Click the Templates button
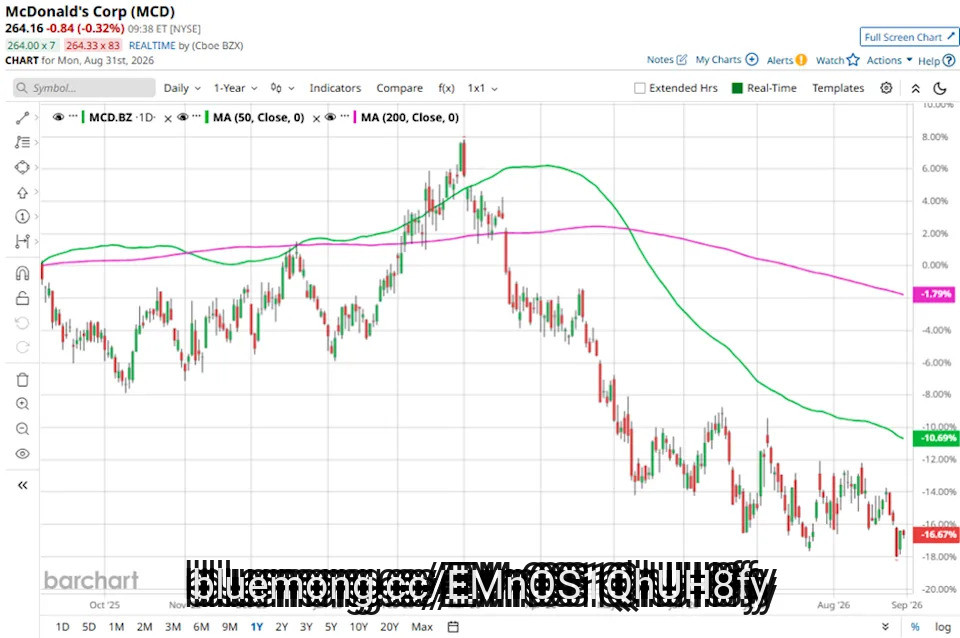 tap(838, 88)
